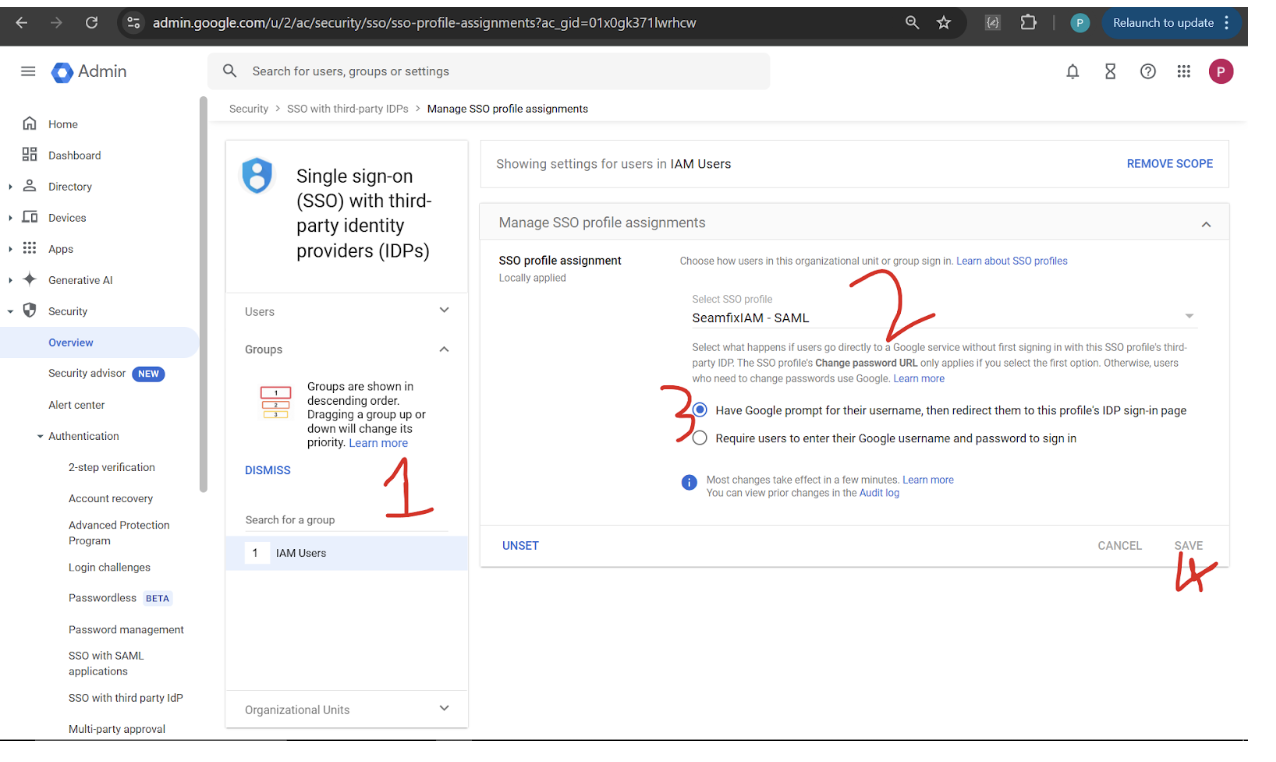The image size is (1276, 762).
Task: Click Learn more about group priority
Action: click(x=378, y=443)
